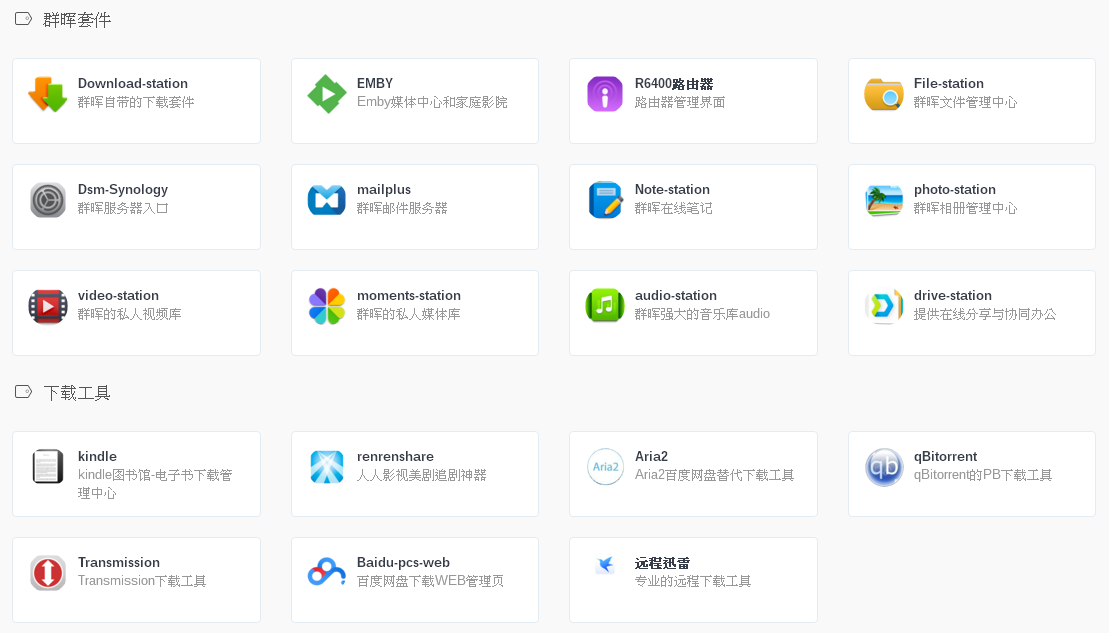Click description 群晖服务器入口
Viewport: 1109px width, 633px height.
[123, 208]
